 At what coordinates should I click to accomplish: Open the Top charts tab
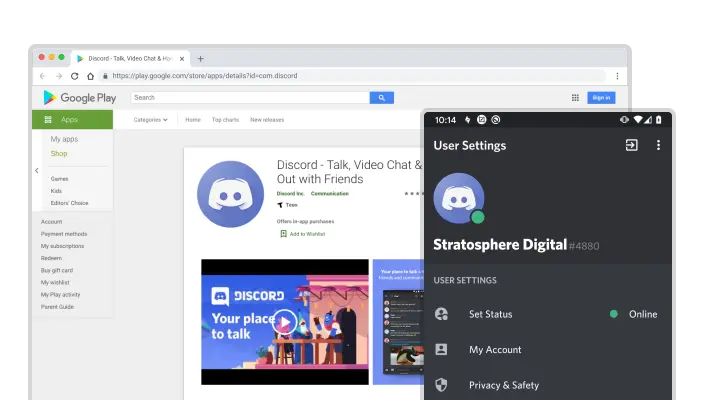(x=225, y=120)
